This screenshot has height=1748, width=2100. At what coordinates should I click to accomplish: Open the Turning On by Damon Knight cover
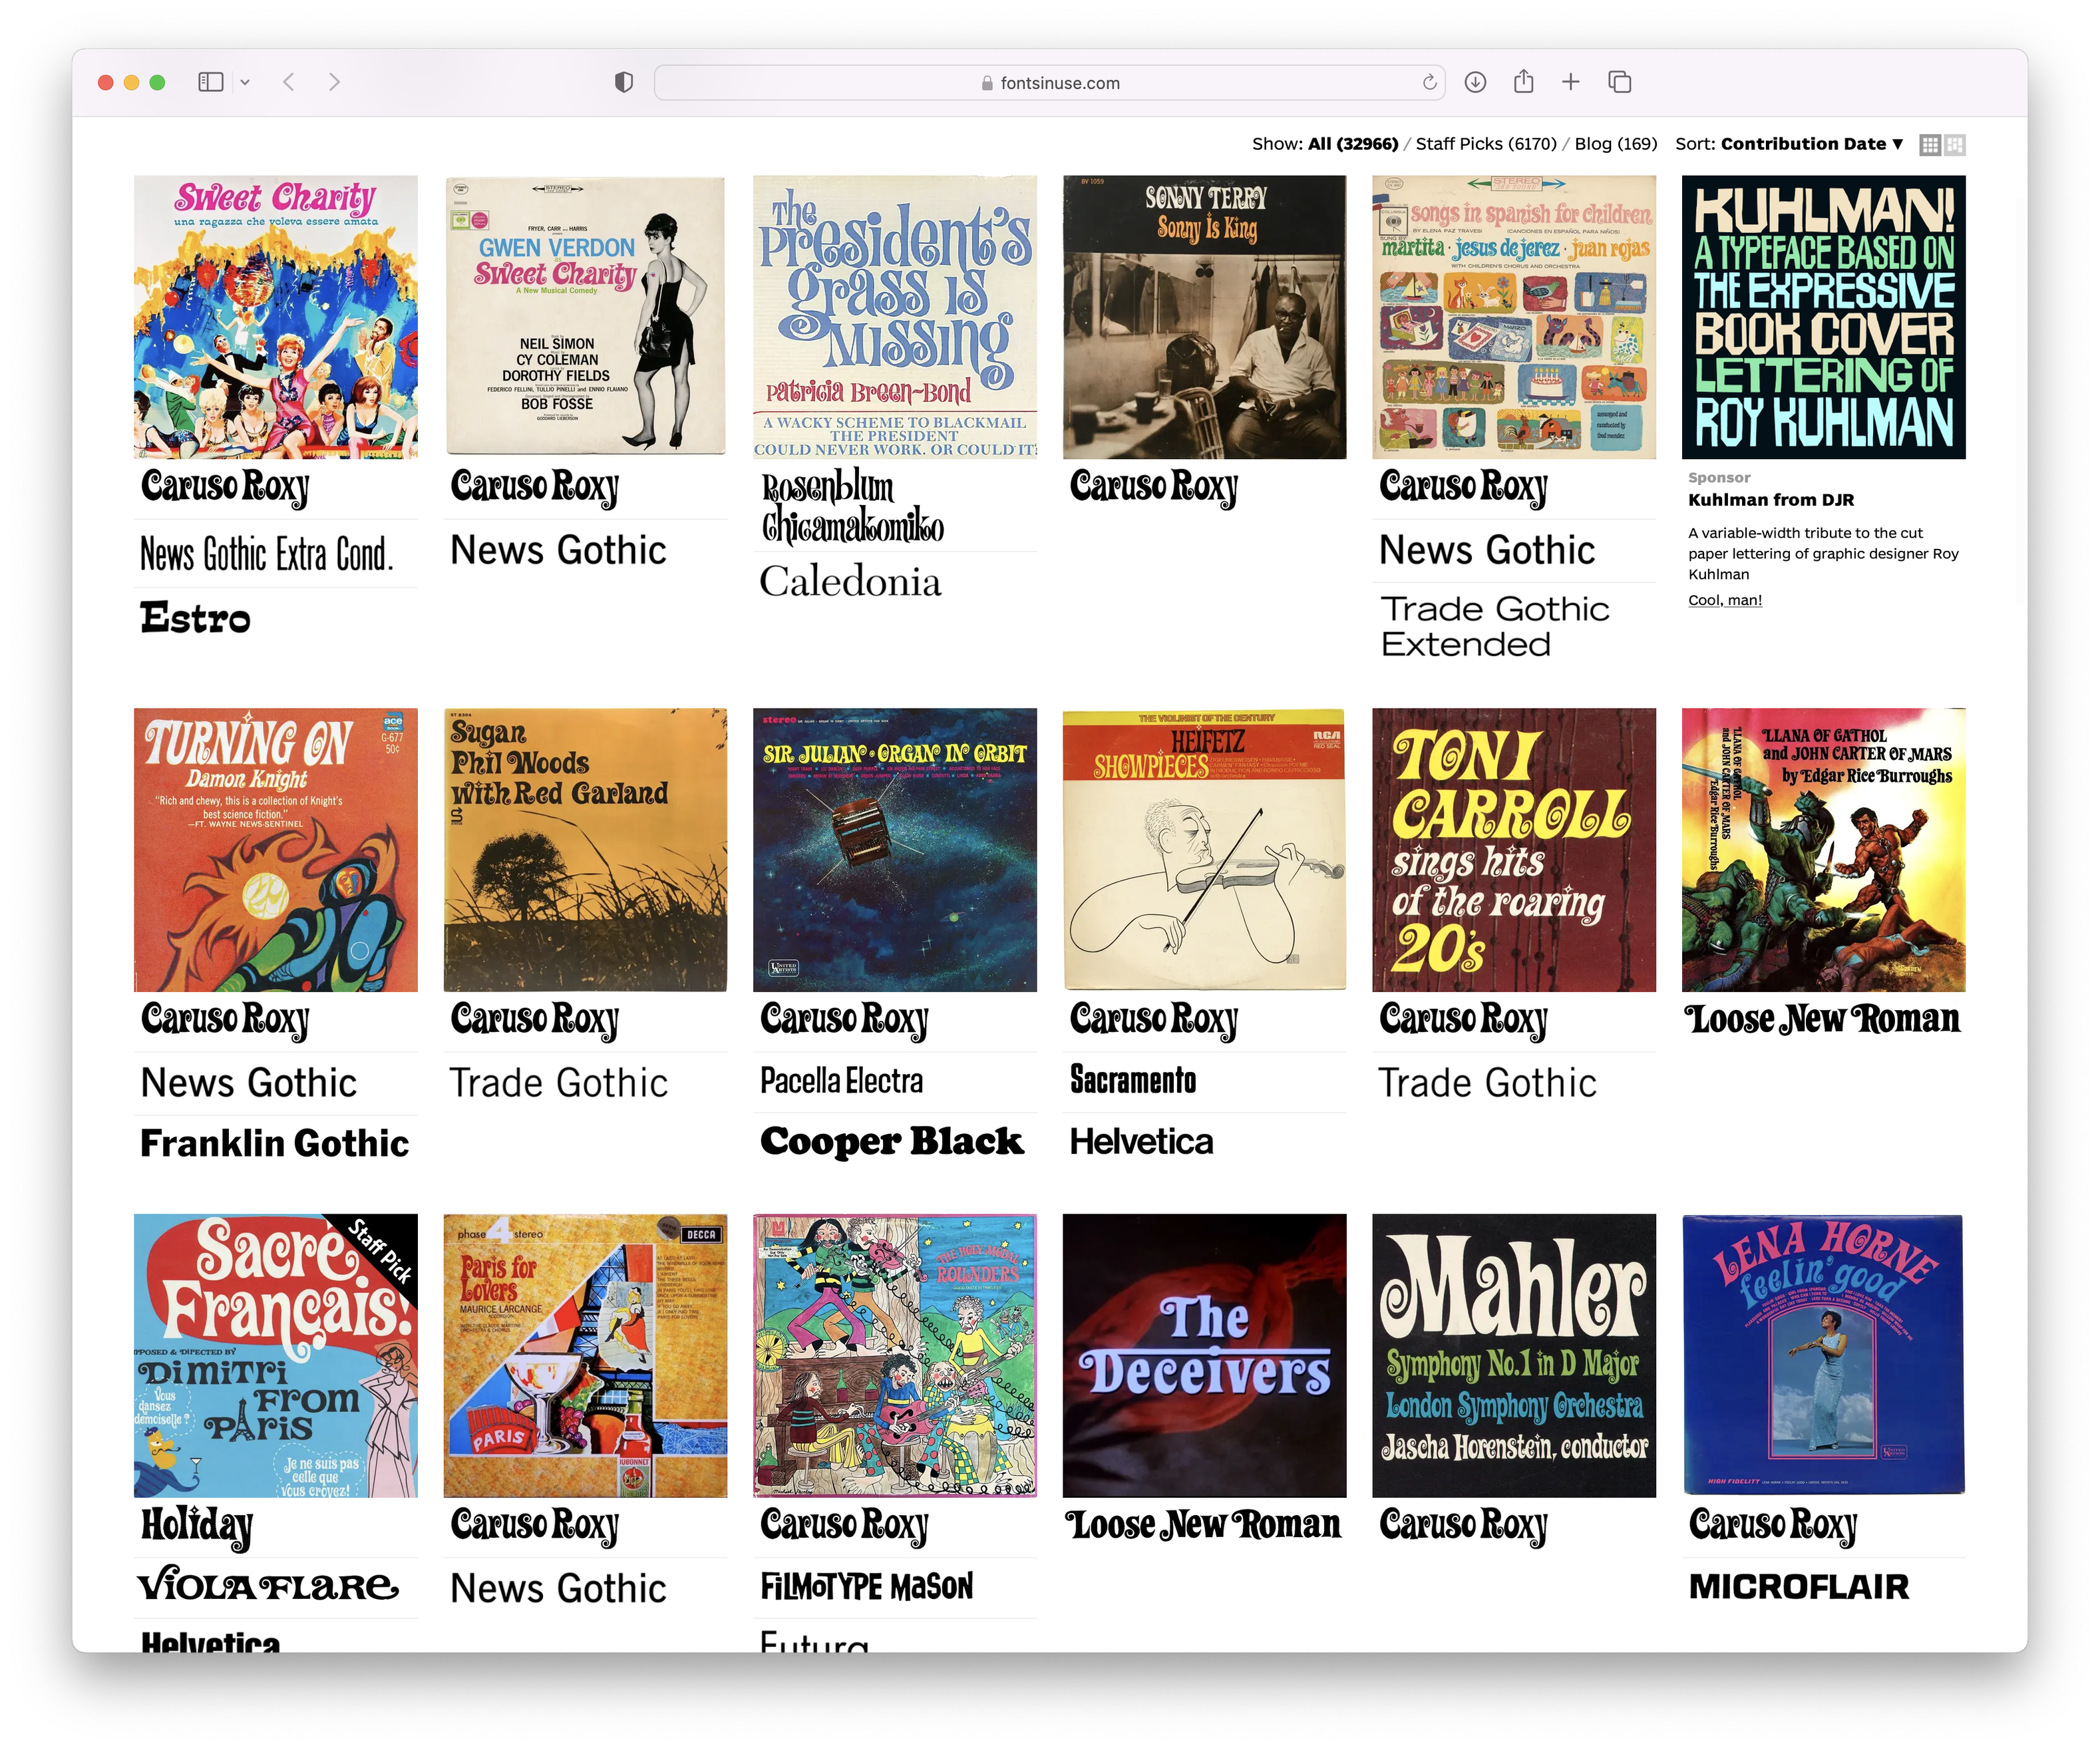point(276,850)
